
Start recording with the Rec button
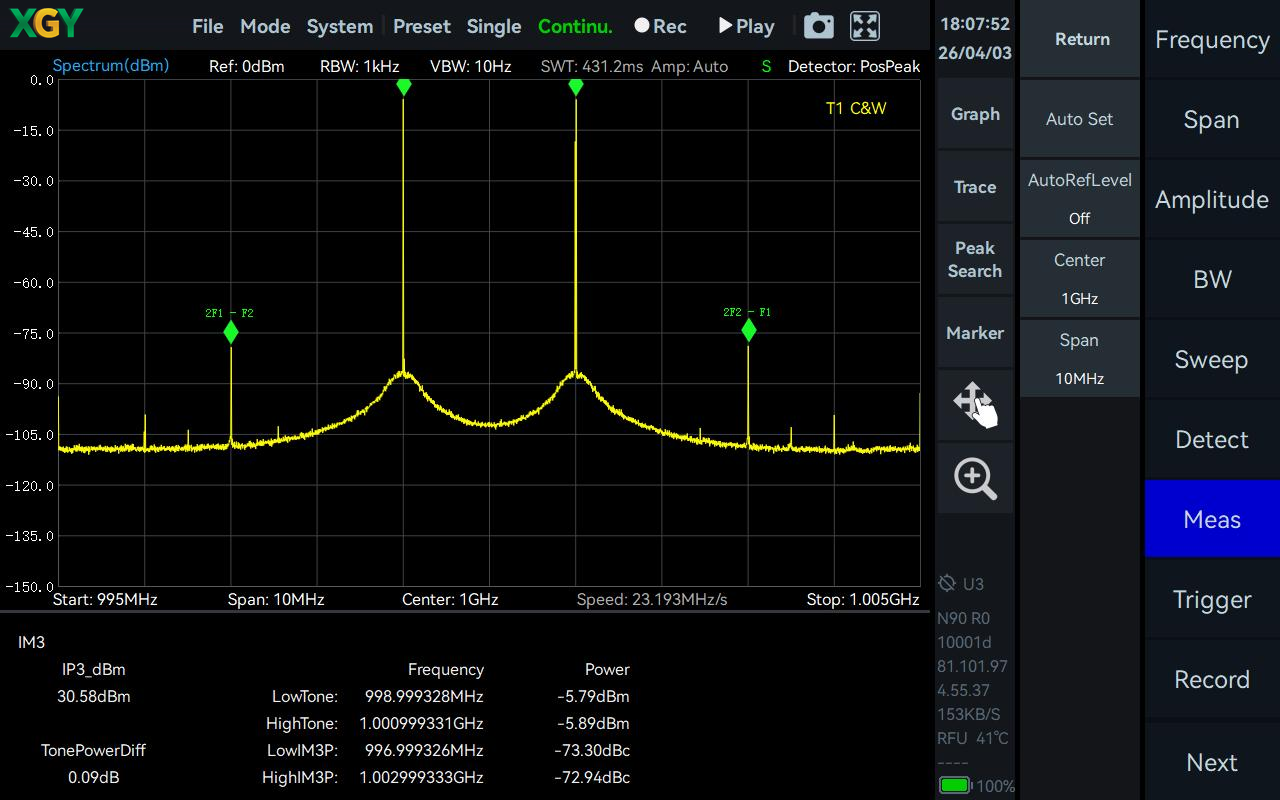tap(660, 26)
